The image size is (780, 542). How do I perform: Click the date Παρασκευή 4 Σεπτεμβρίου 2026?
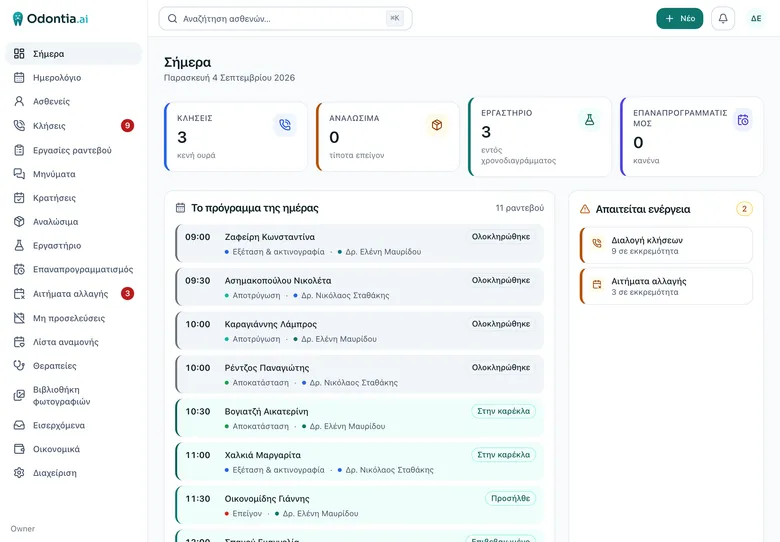[229, 78]
